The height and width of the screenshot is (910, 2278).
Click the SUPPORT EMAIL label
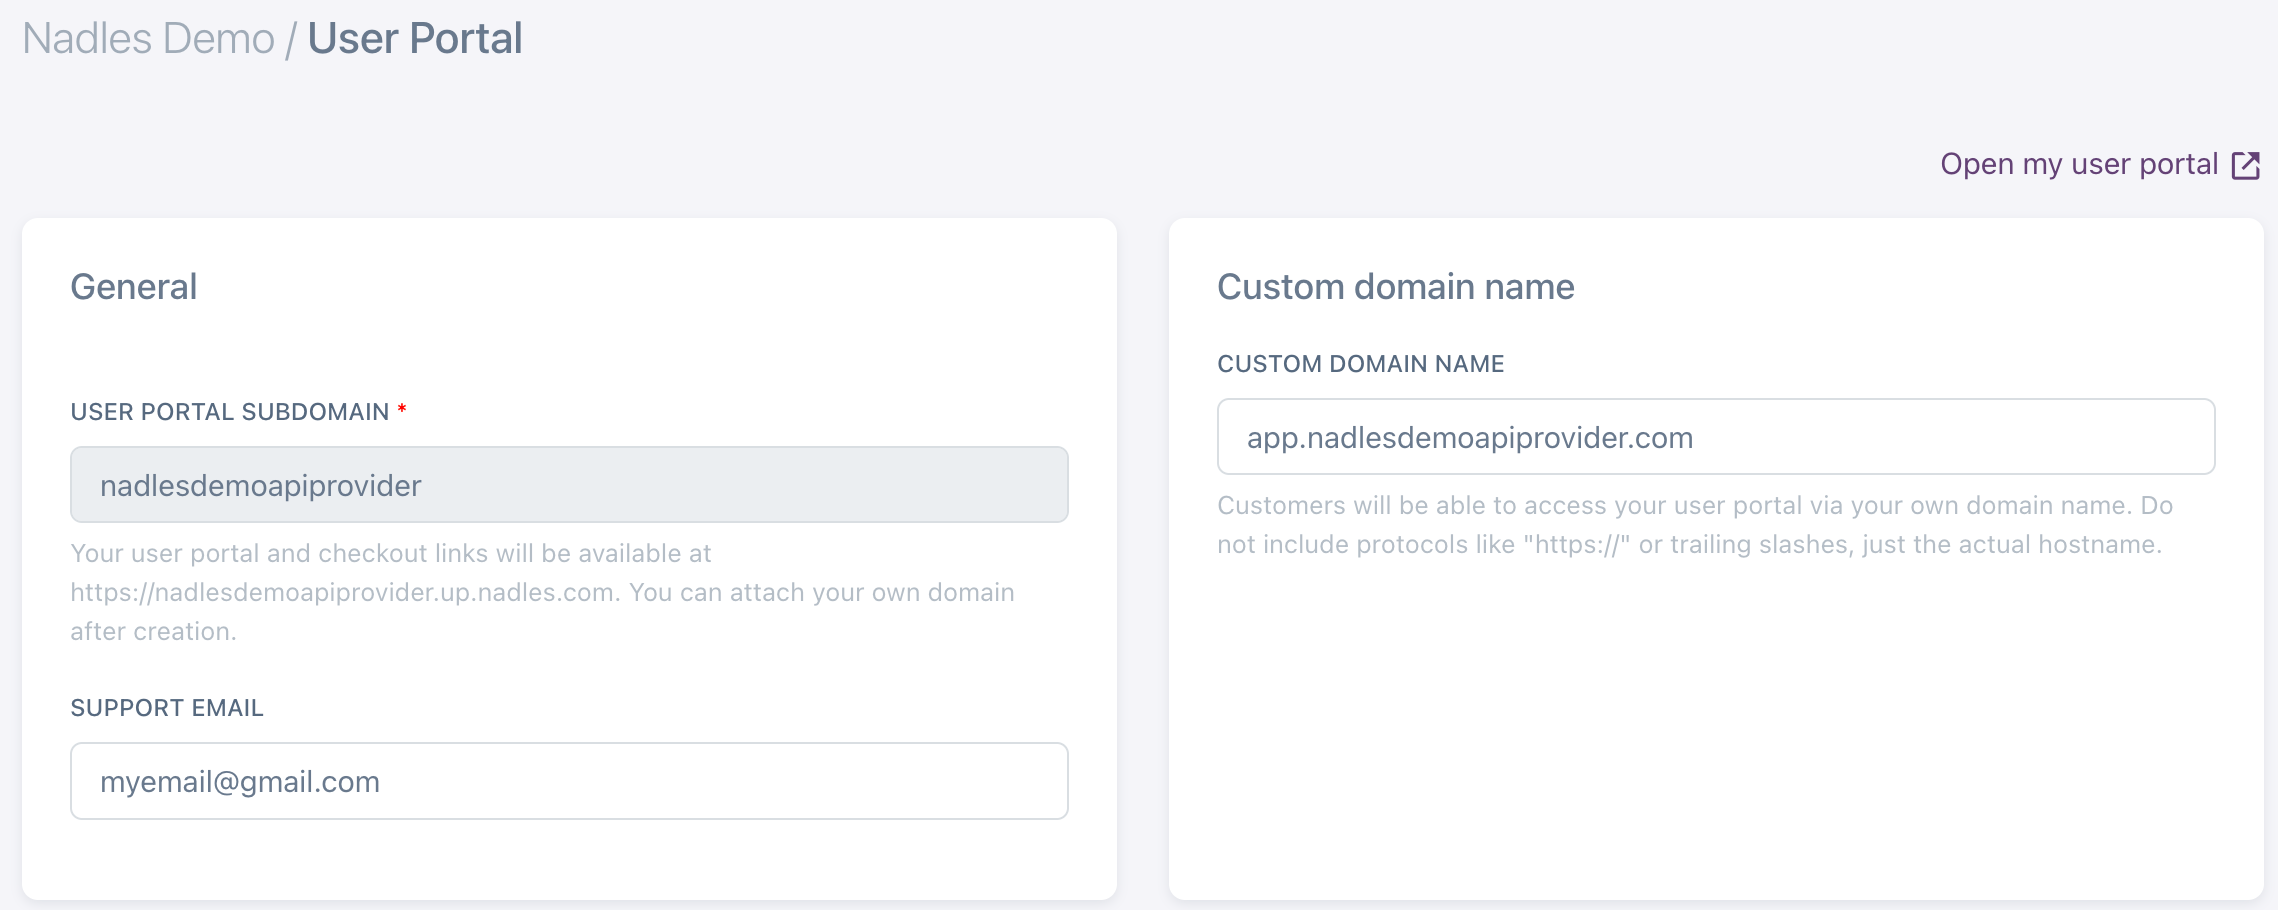tap(167, 708)
